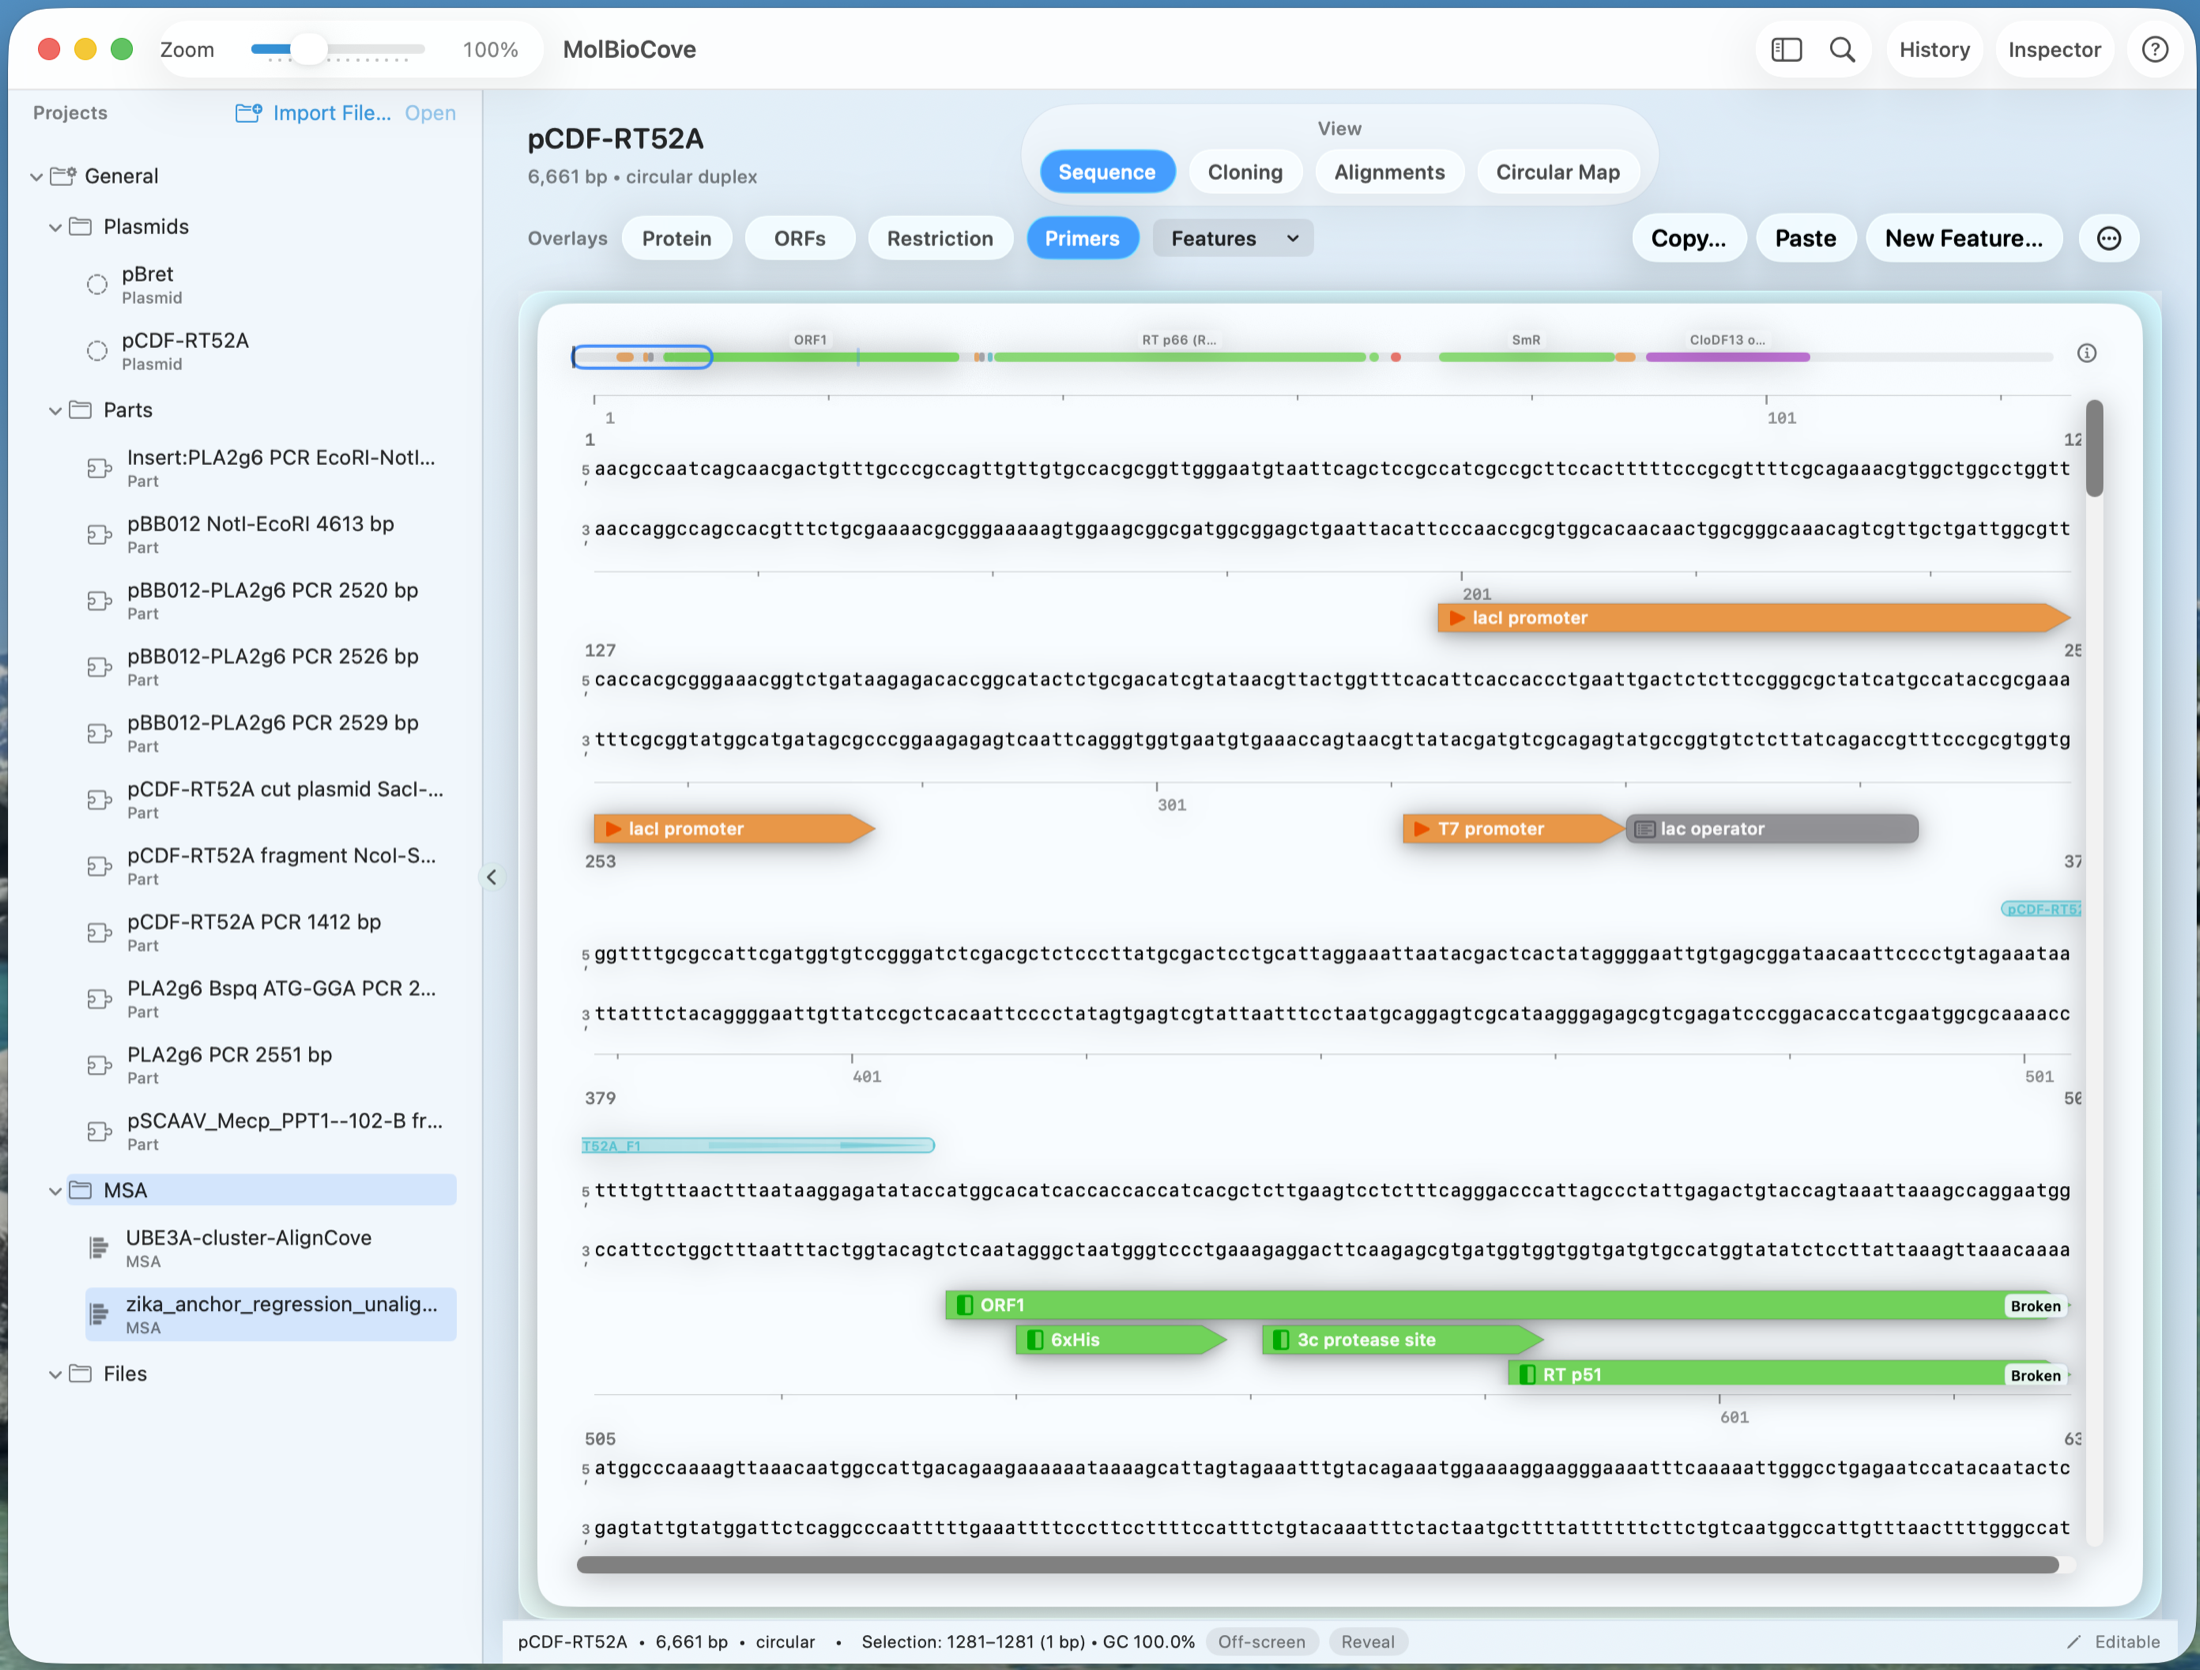Switch to the Circular Map view
The height and width of the screenshot is (1670, 2200).
pyautogui.click(x=1557, y=171)
